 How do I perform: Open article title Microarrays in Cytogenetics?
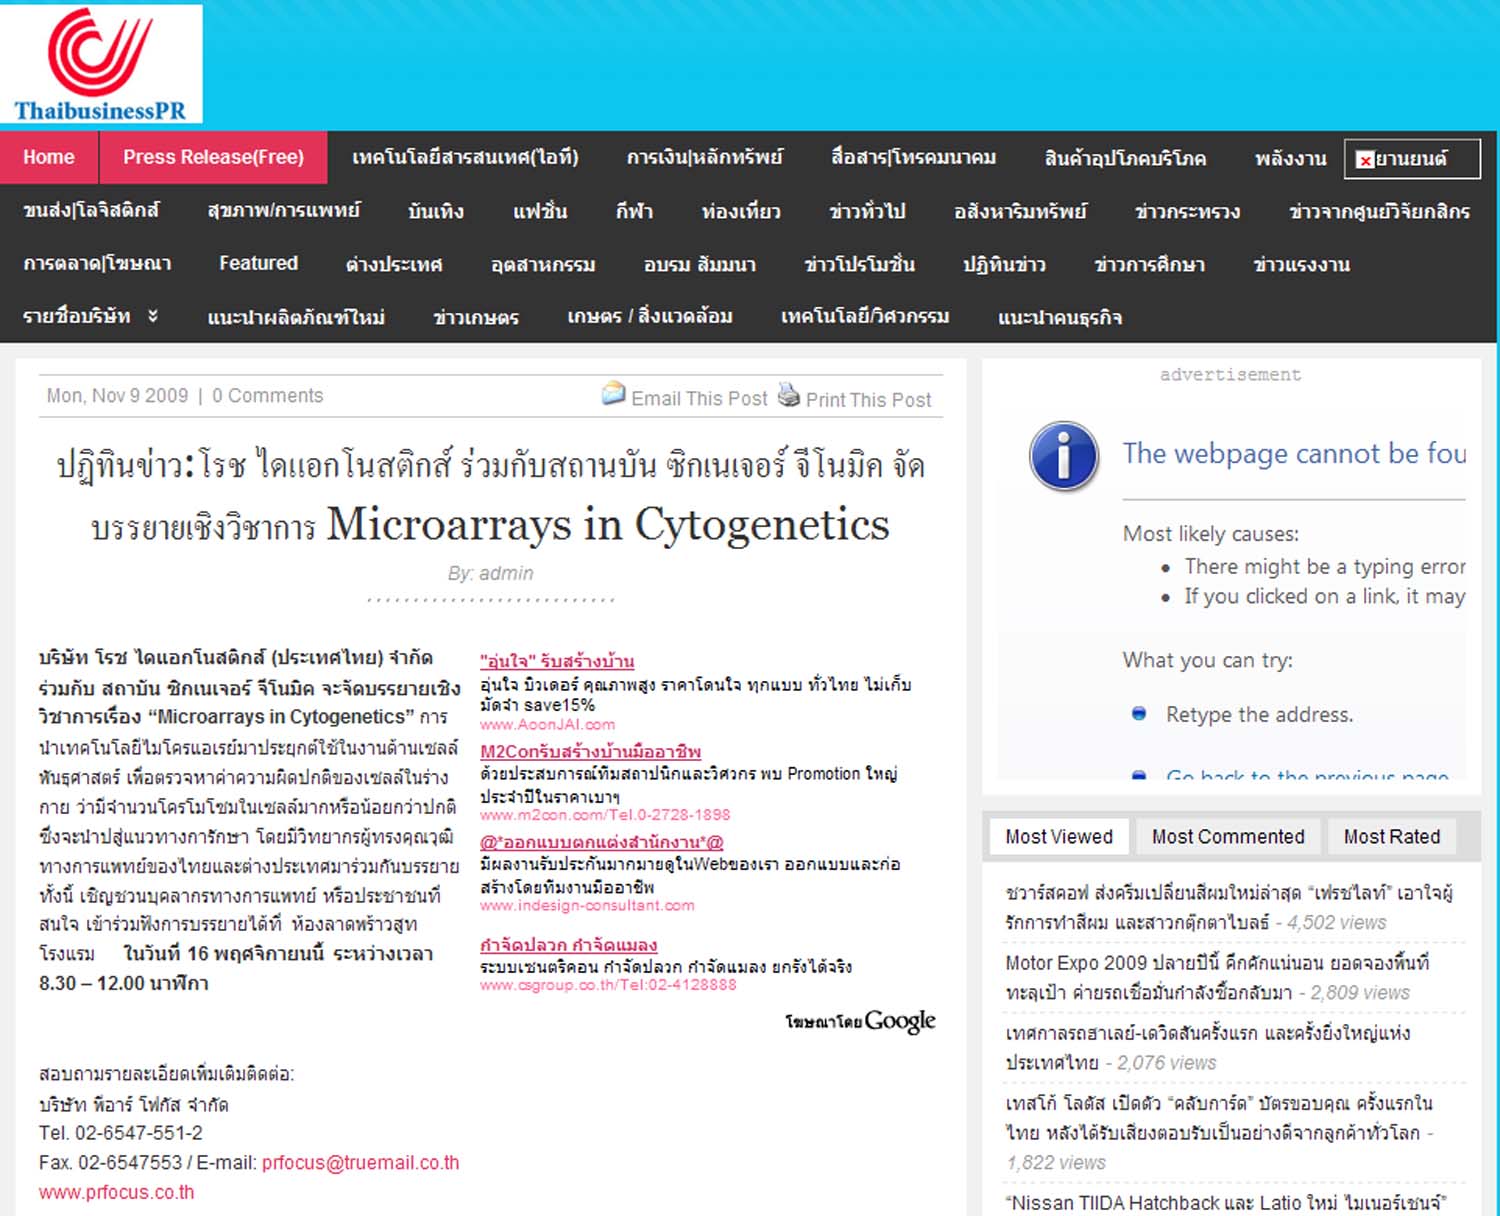click(x=490, y=495)
